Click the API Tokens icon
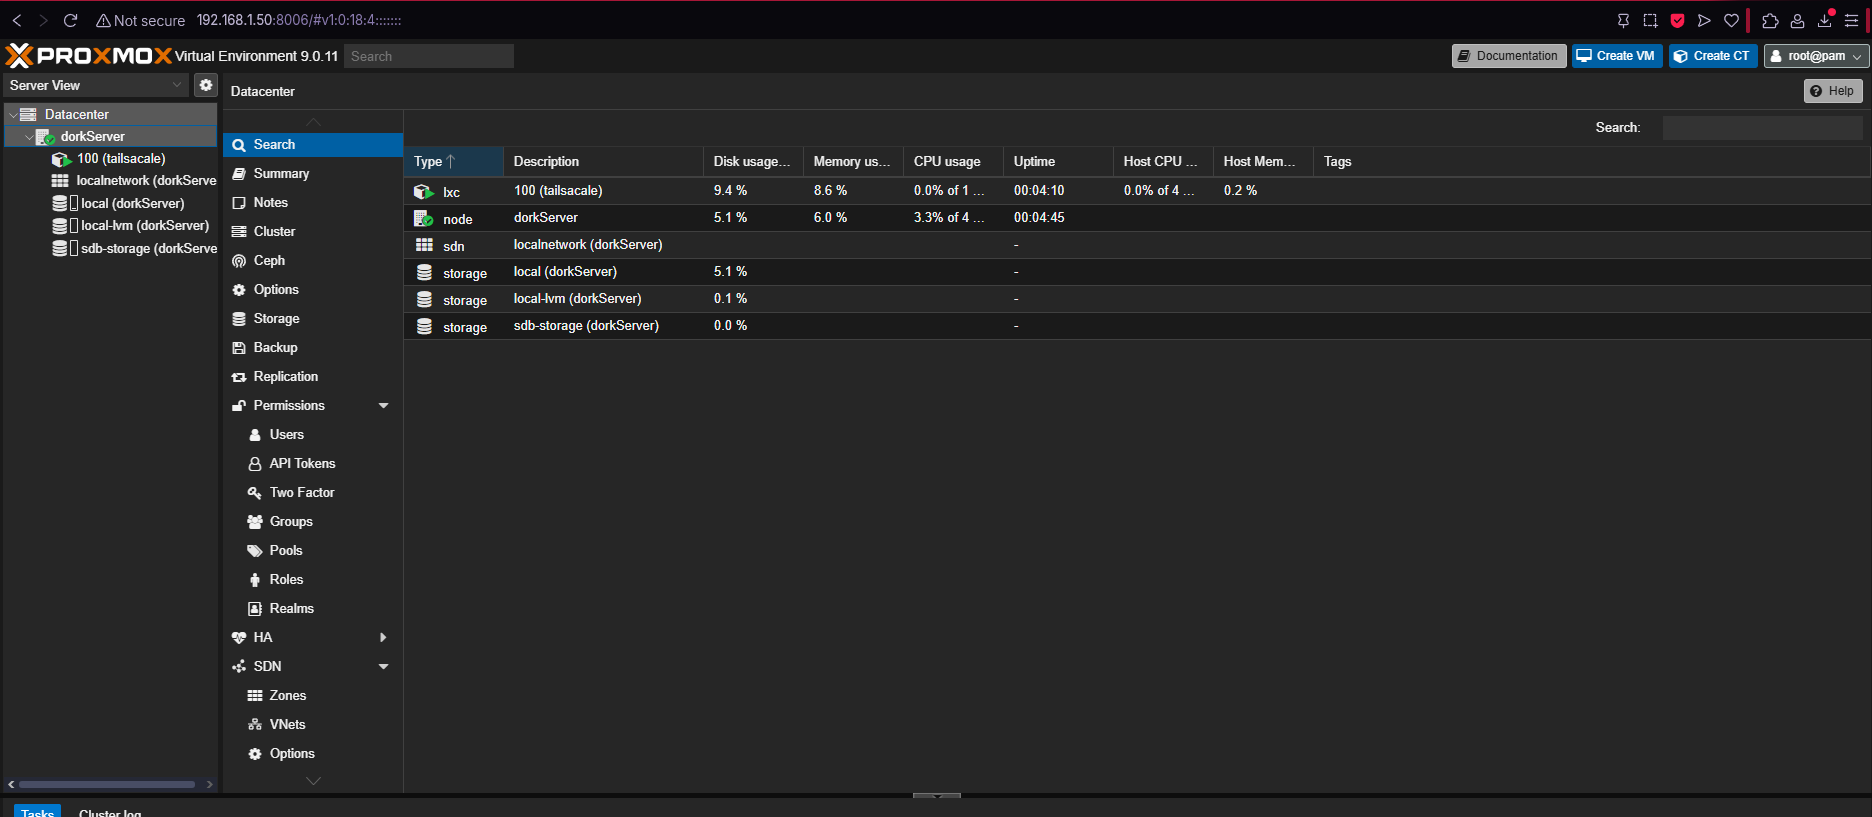The width and height of the screenshot is (1872, 817). pos(255,464)
